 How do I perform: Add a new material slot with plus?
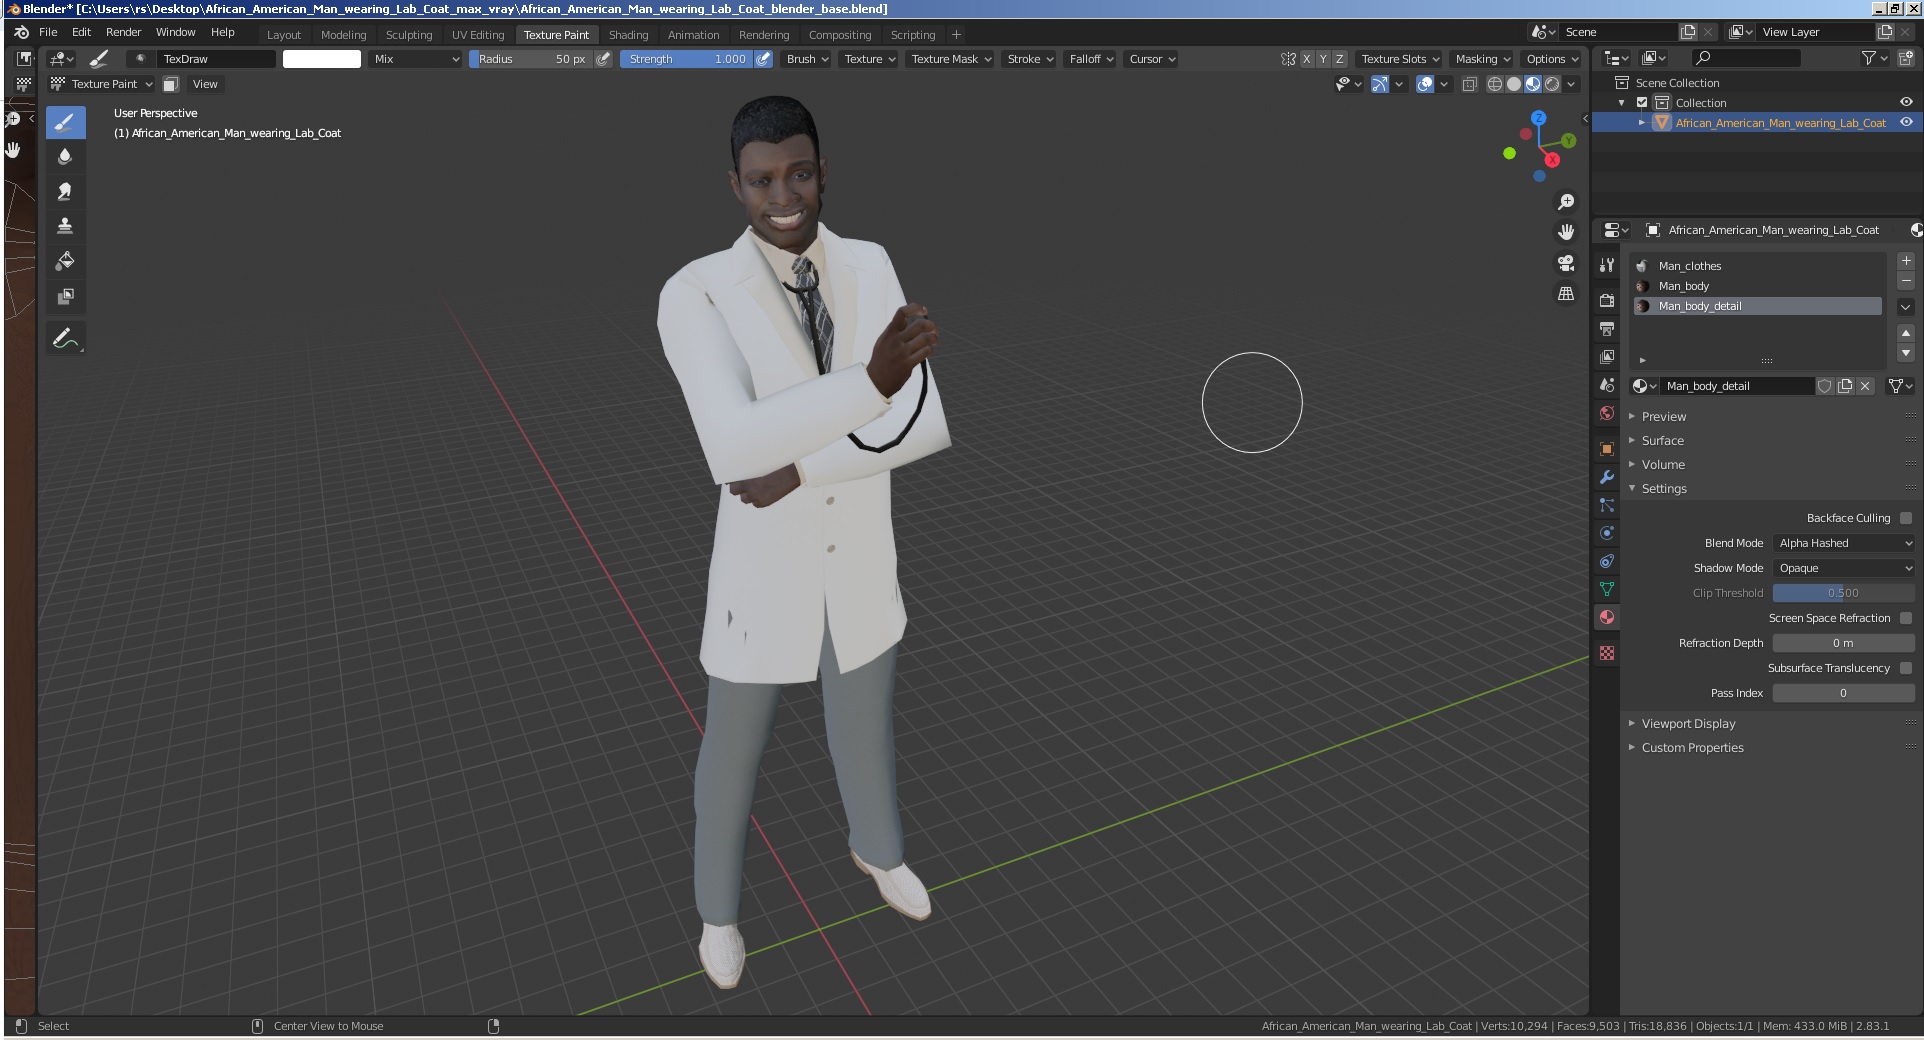[x=1906, y=261]
